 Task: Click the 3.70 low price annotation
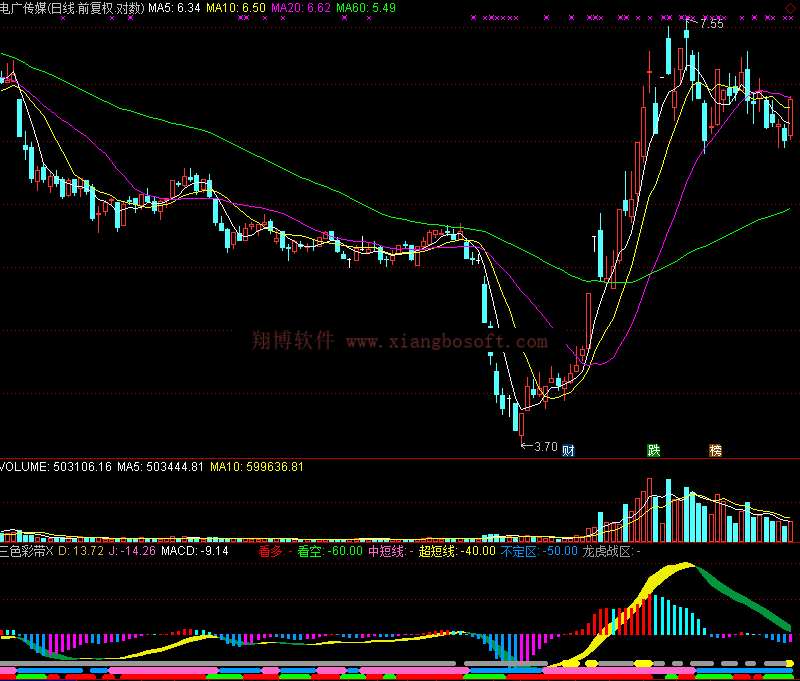(x=545, y=447)
